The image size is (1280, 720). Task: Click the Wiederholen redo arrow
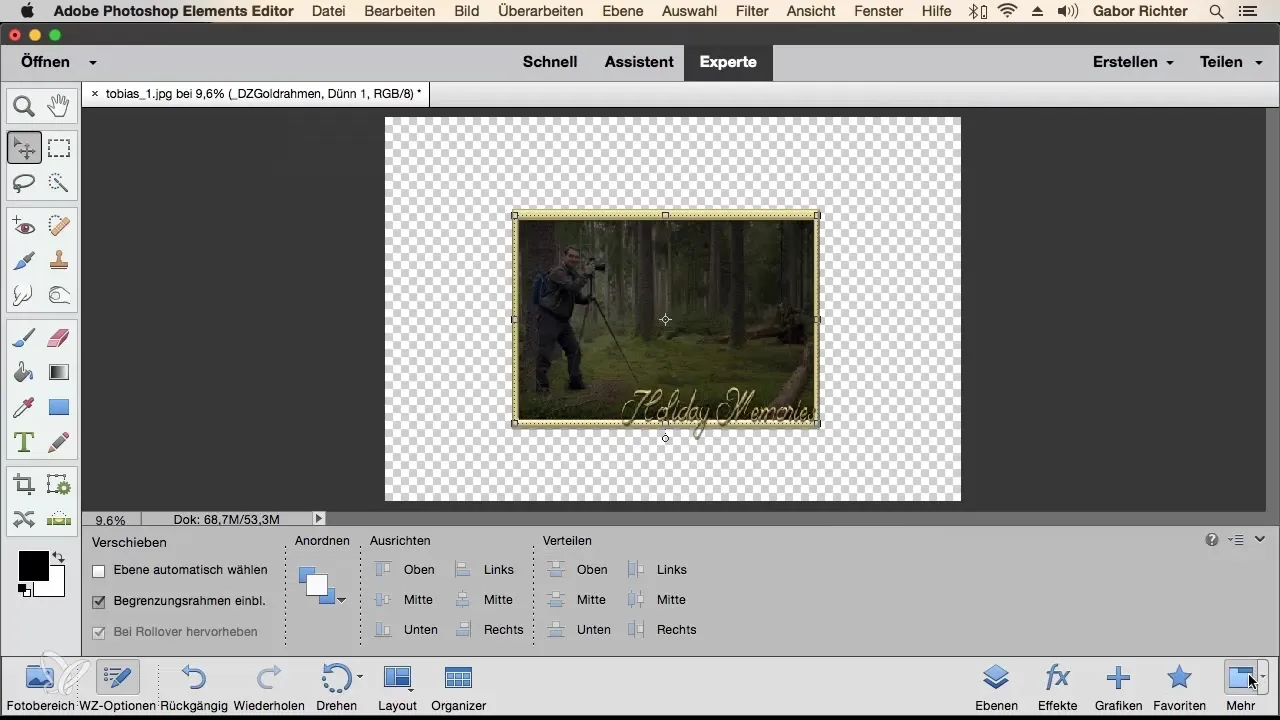[x=269, y=686]
